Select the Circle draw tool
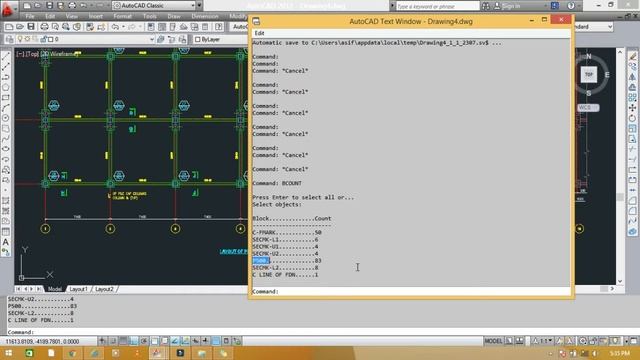This screenshot has height=360, width=640. pos(6,118)
